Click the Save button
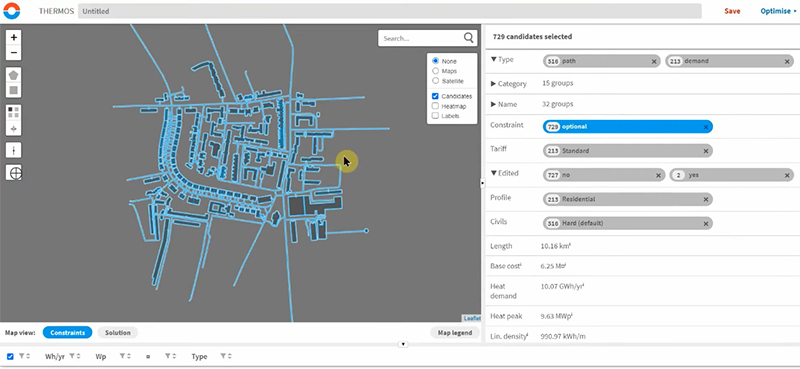 pos(732,11)
